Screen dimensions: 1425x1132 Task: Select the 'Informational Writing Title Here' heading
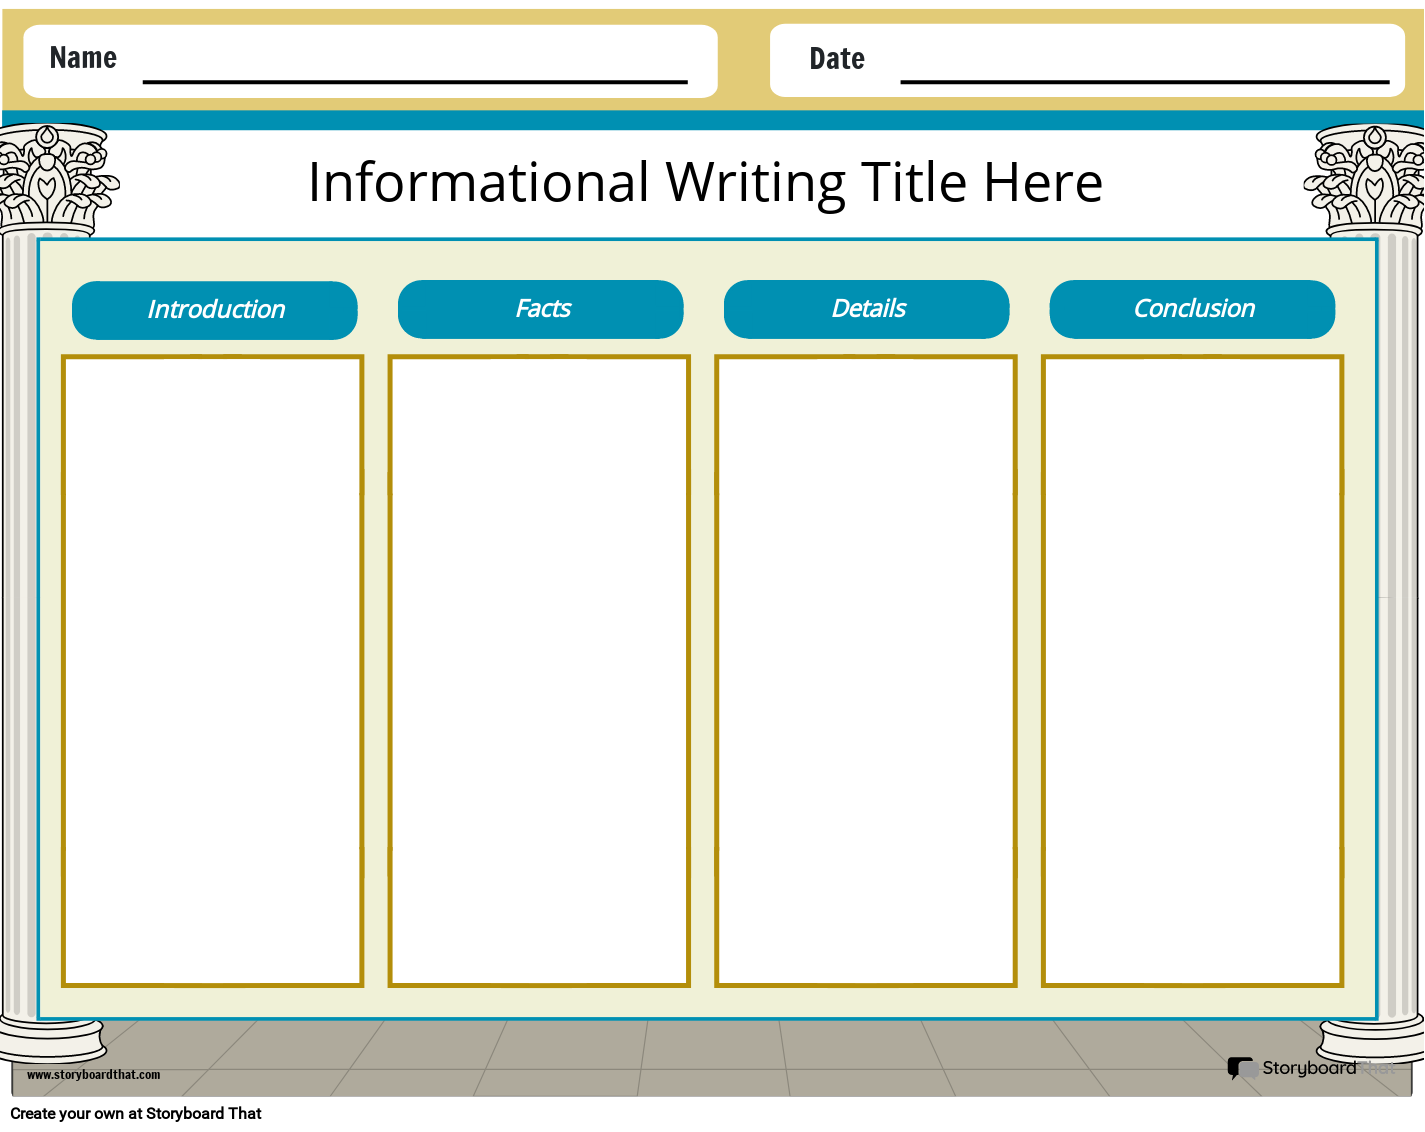pos(705,183)
